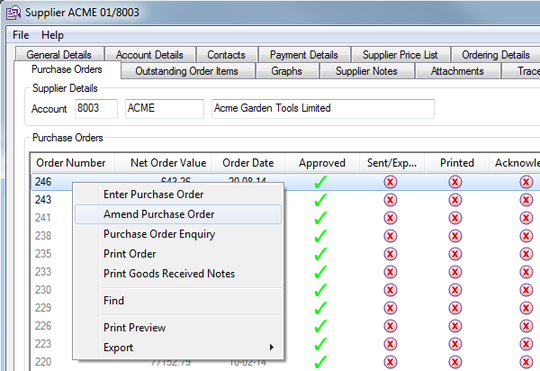Open the Payment Details tab
Image resolution: width=540 pixels, height=371 pixels.
tap(304, 55)
